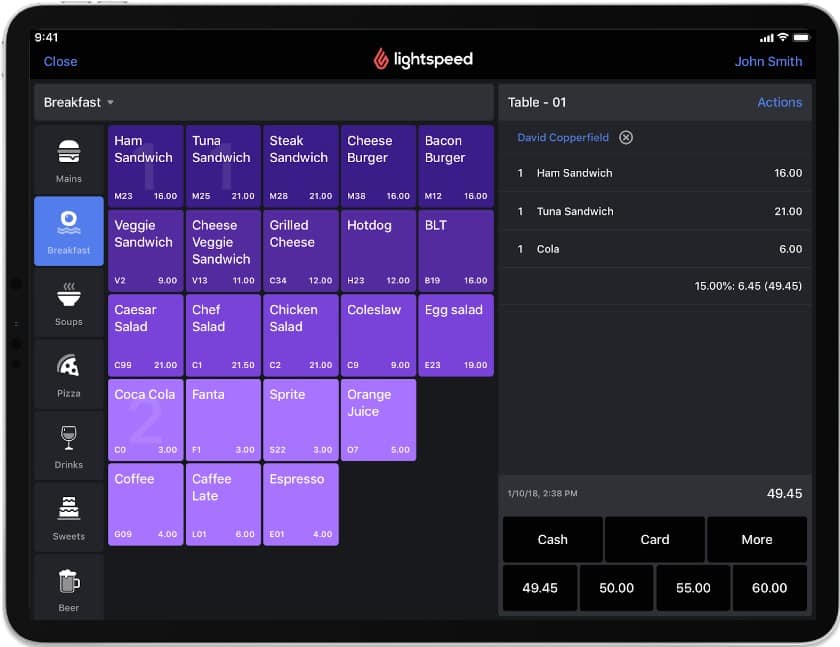Add a Ham Sandwich to the order
The width and height of the screenshot is (840, 647).
pyautogui.click(x=145, y=165)
